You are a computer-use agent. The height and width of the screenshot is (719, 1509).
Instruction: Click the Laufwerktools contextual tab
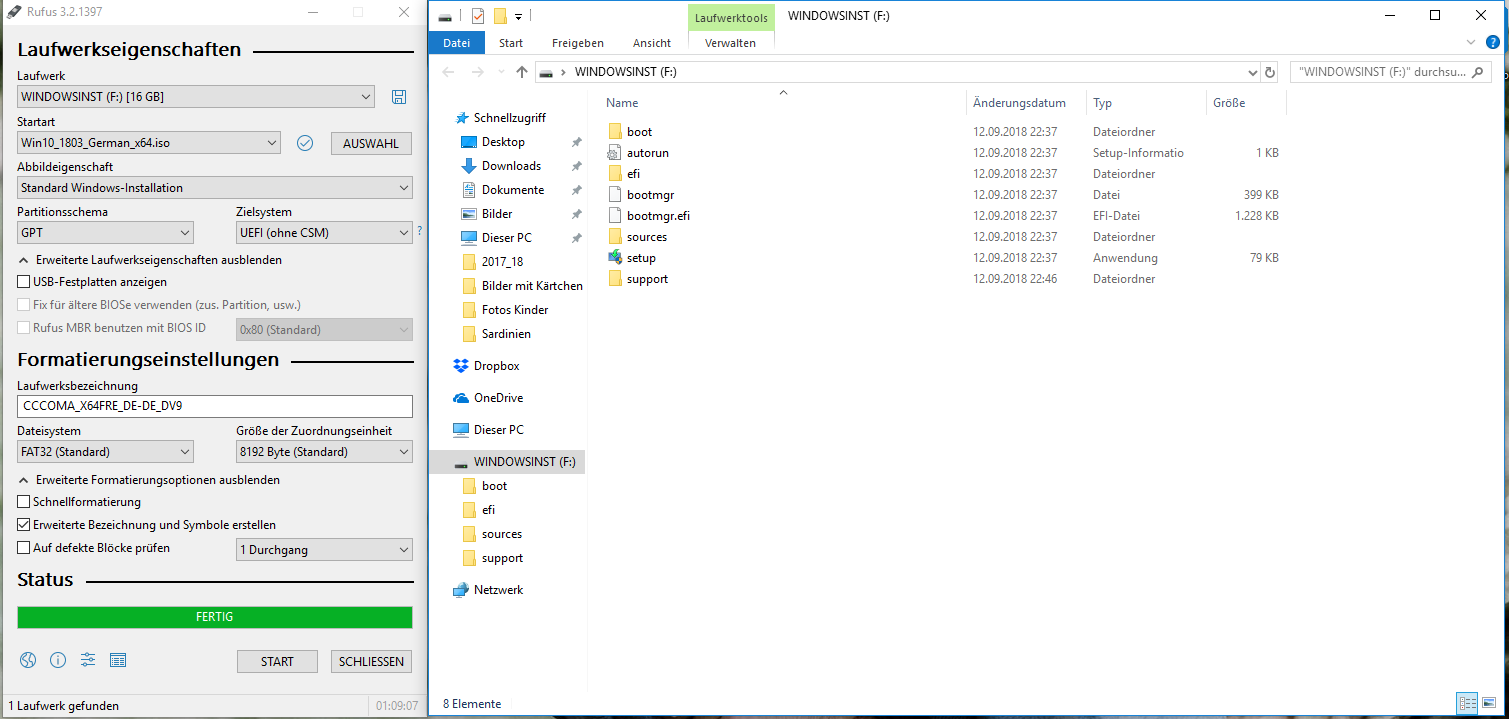731,17
